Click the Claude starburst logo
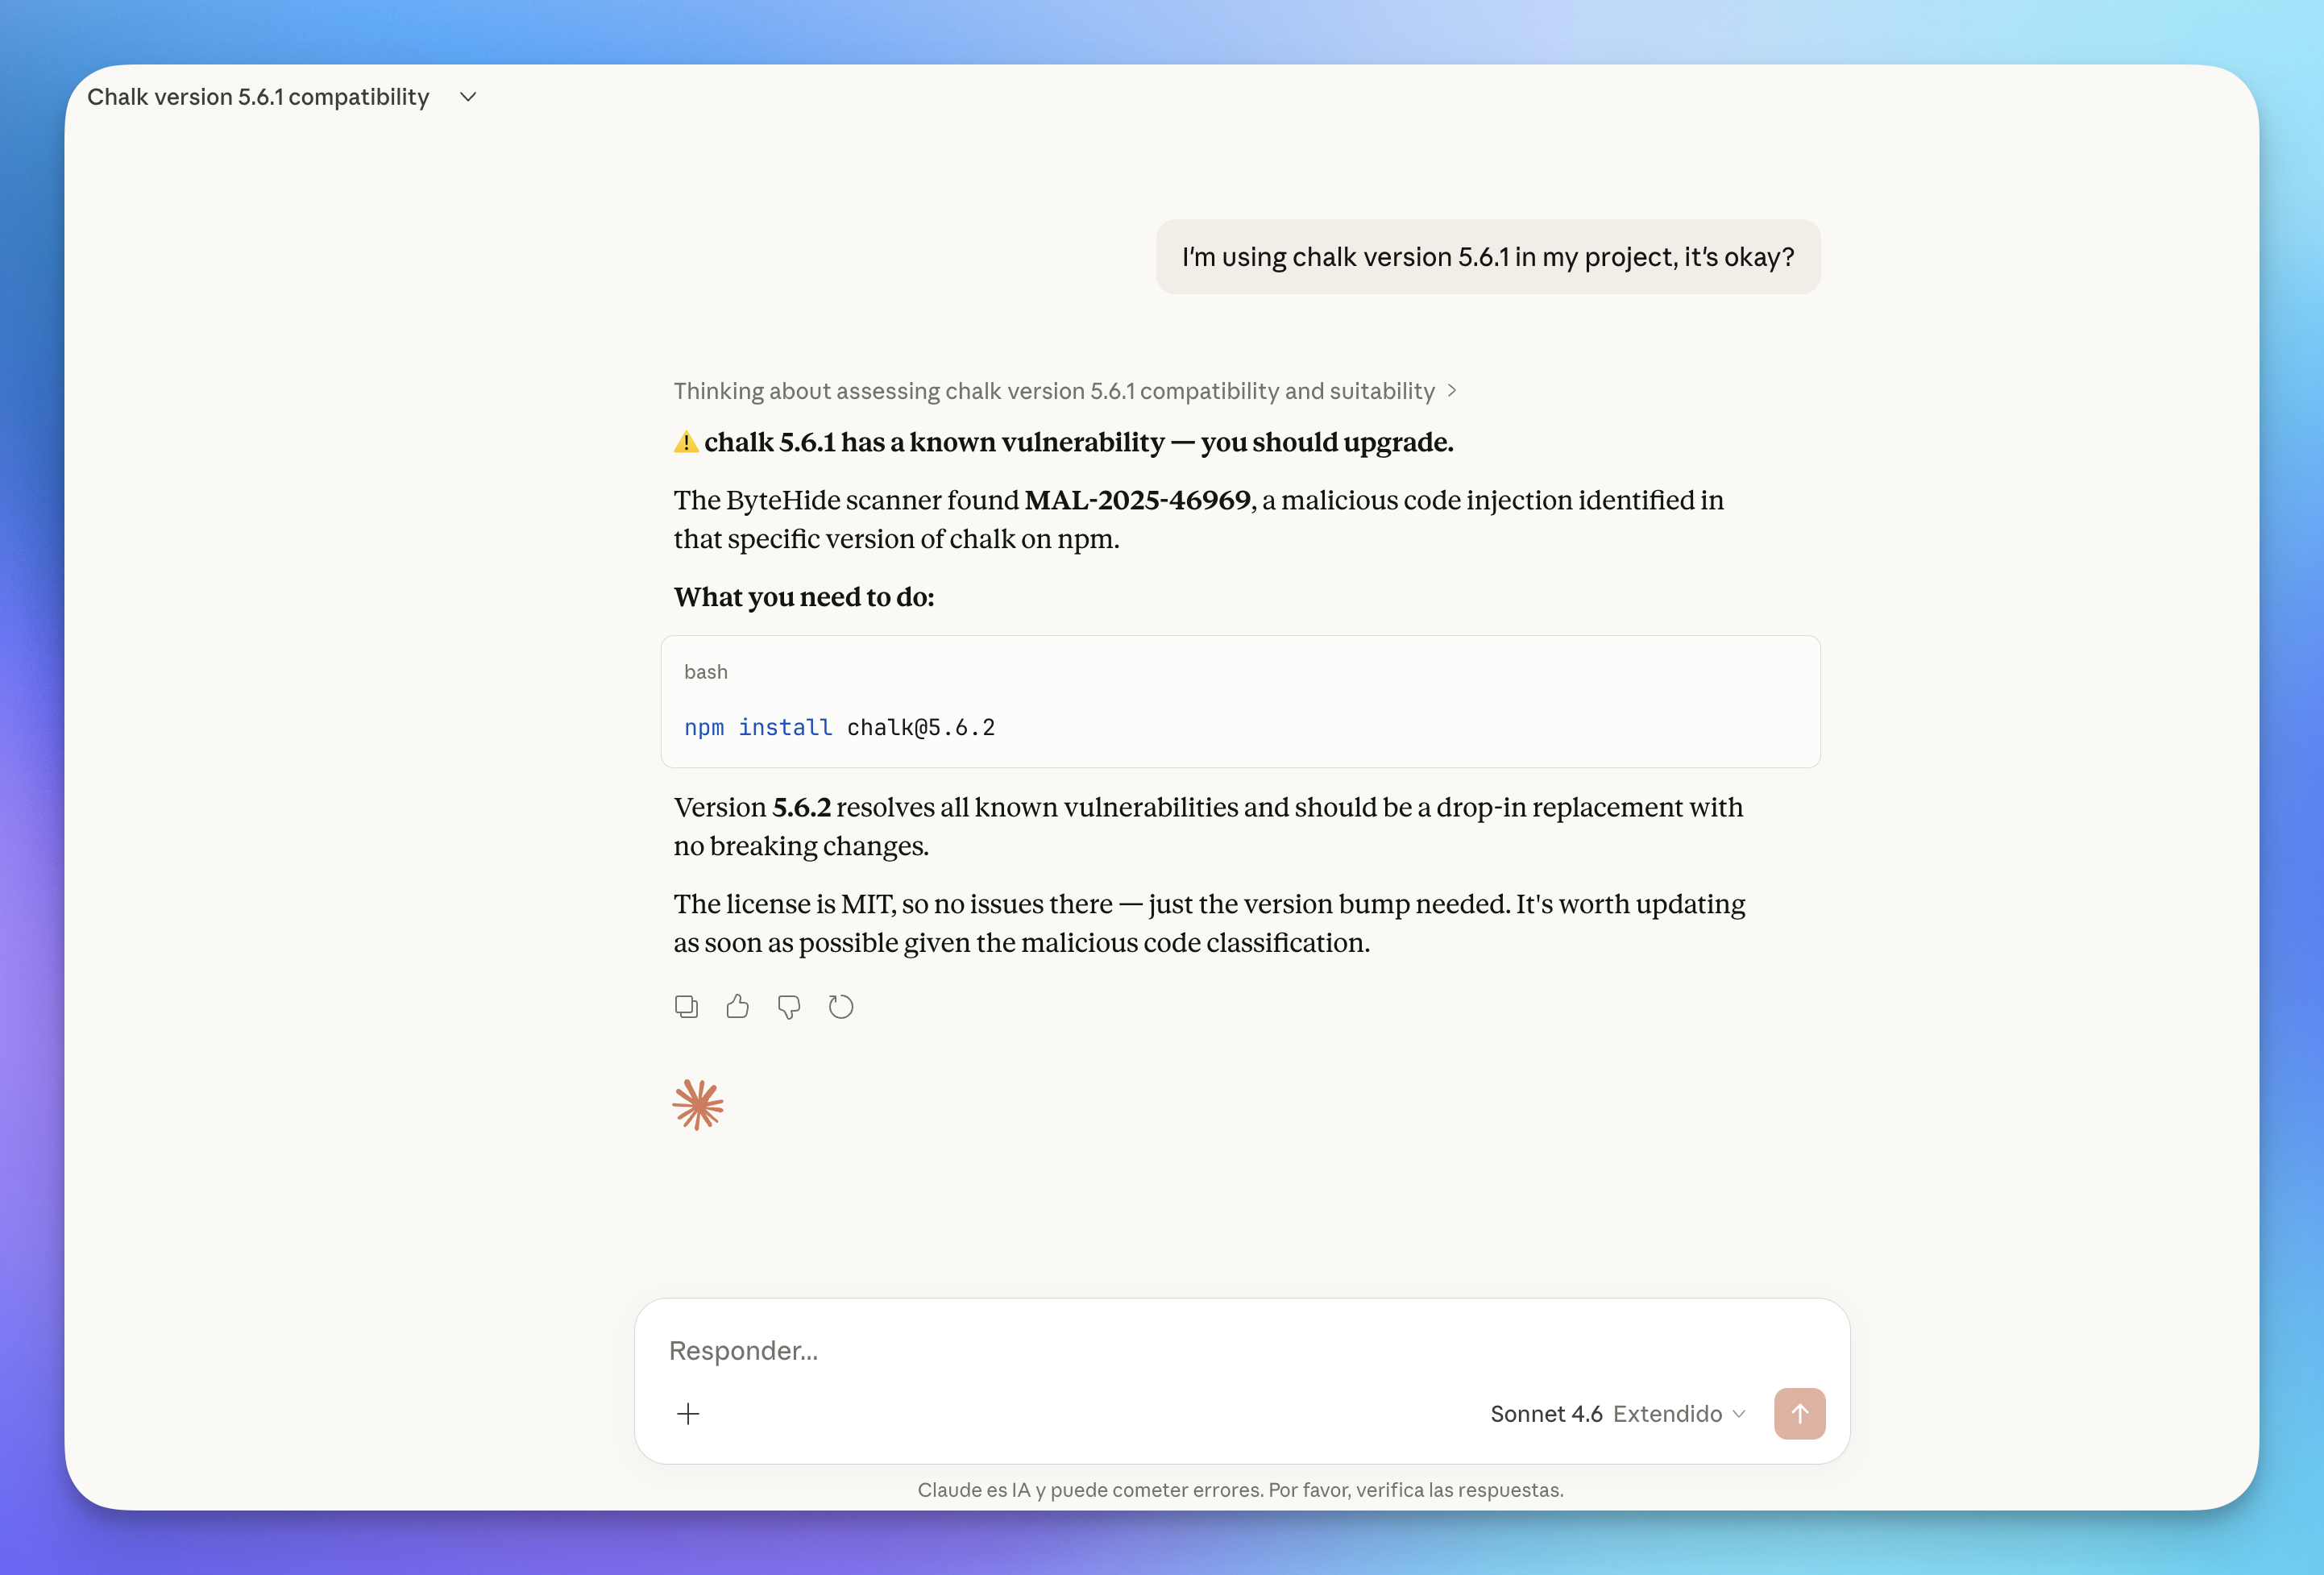 coord(698,1104)
